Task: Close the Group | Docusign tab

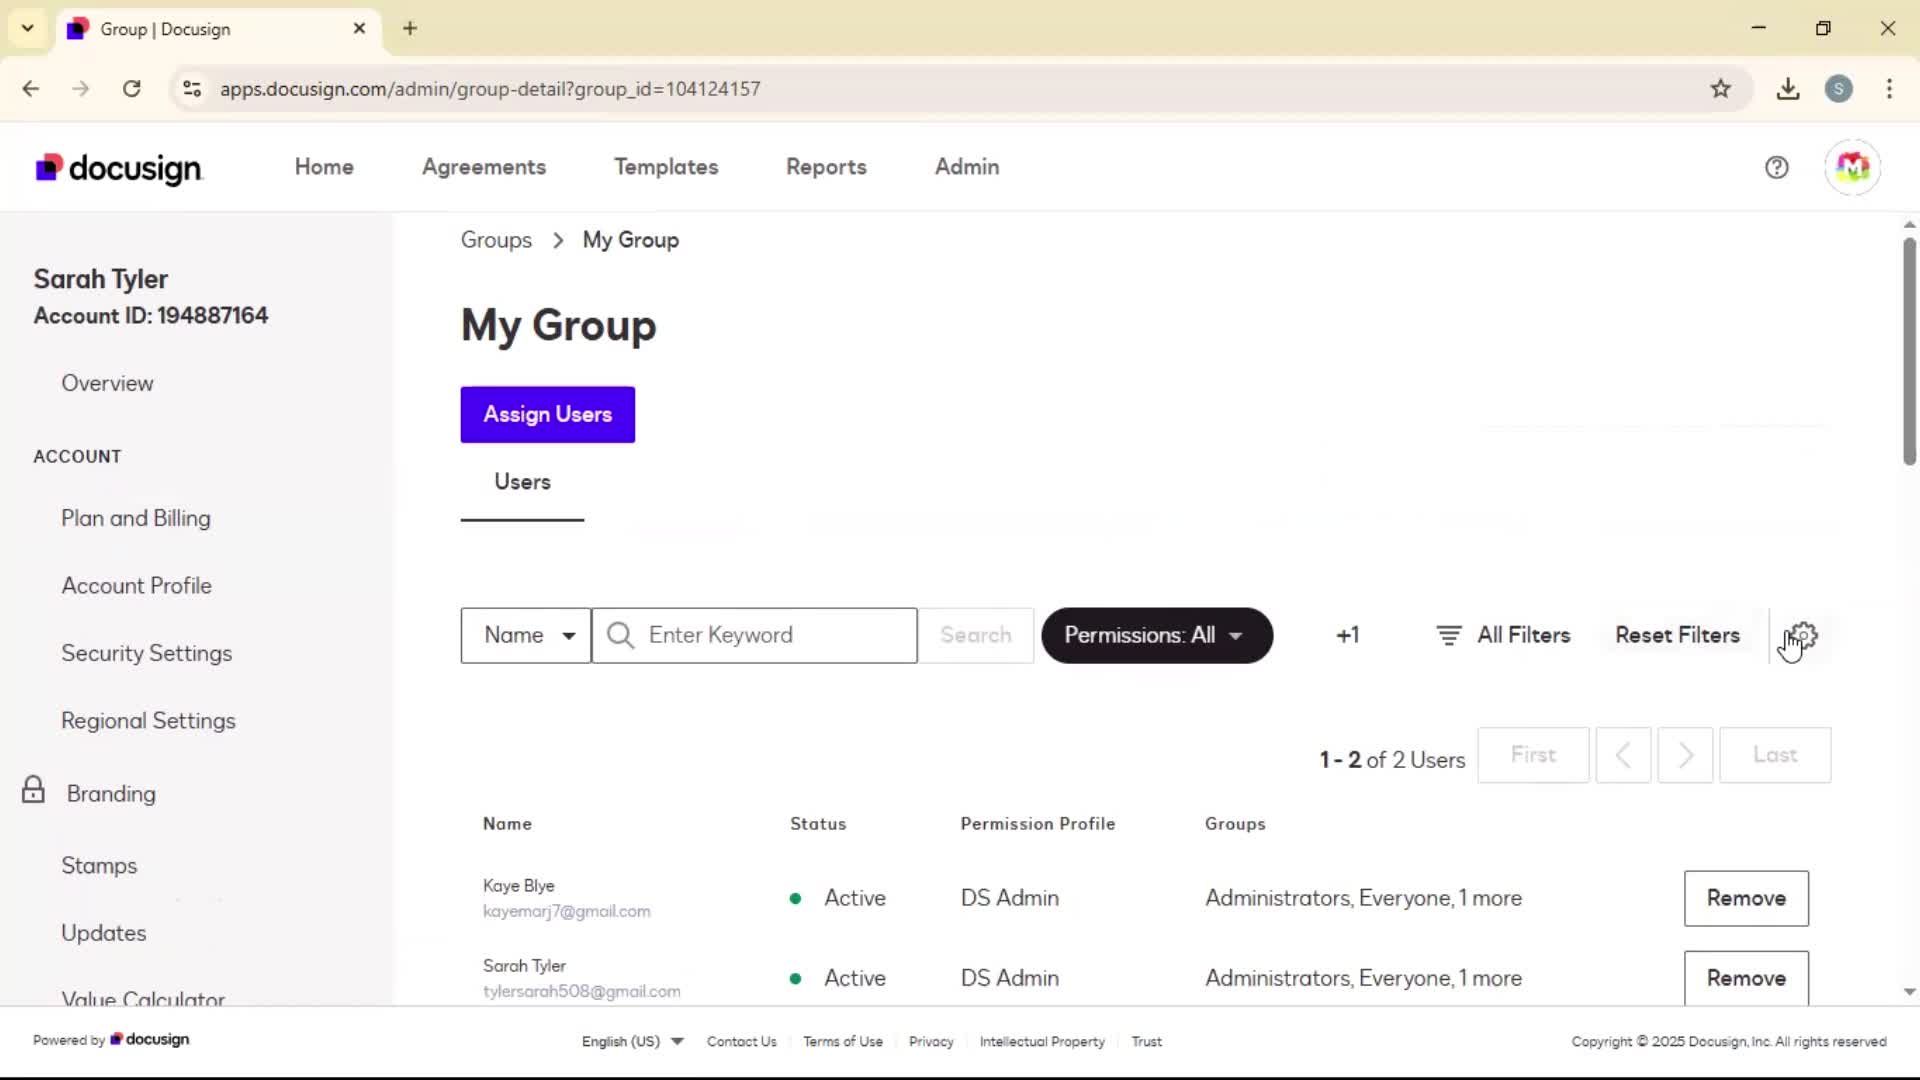Action: click(360, 28)
